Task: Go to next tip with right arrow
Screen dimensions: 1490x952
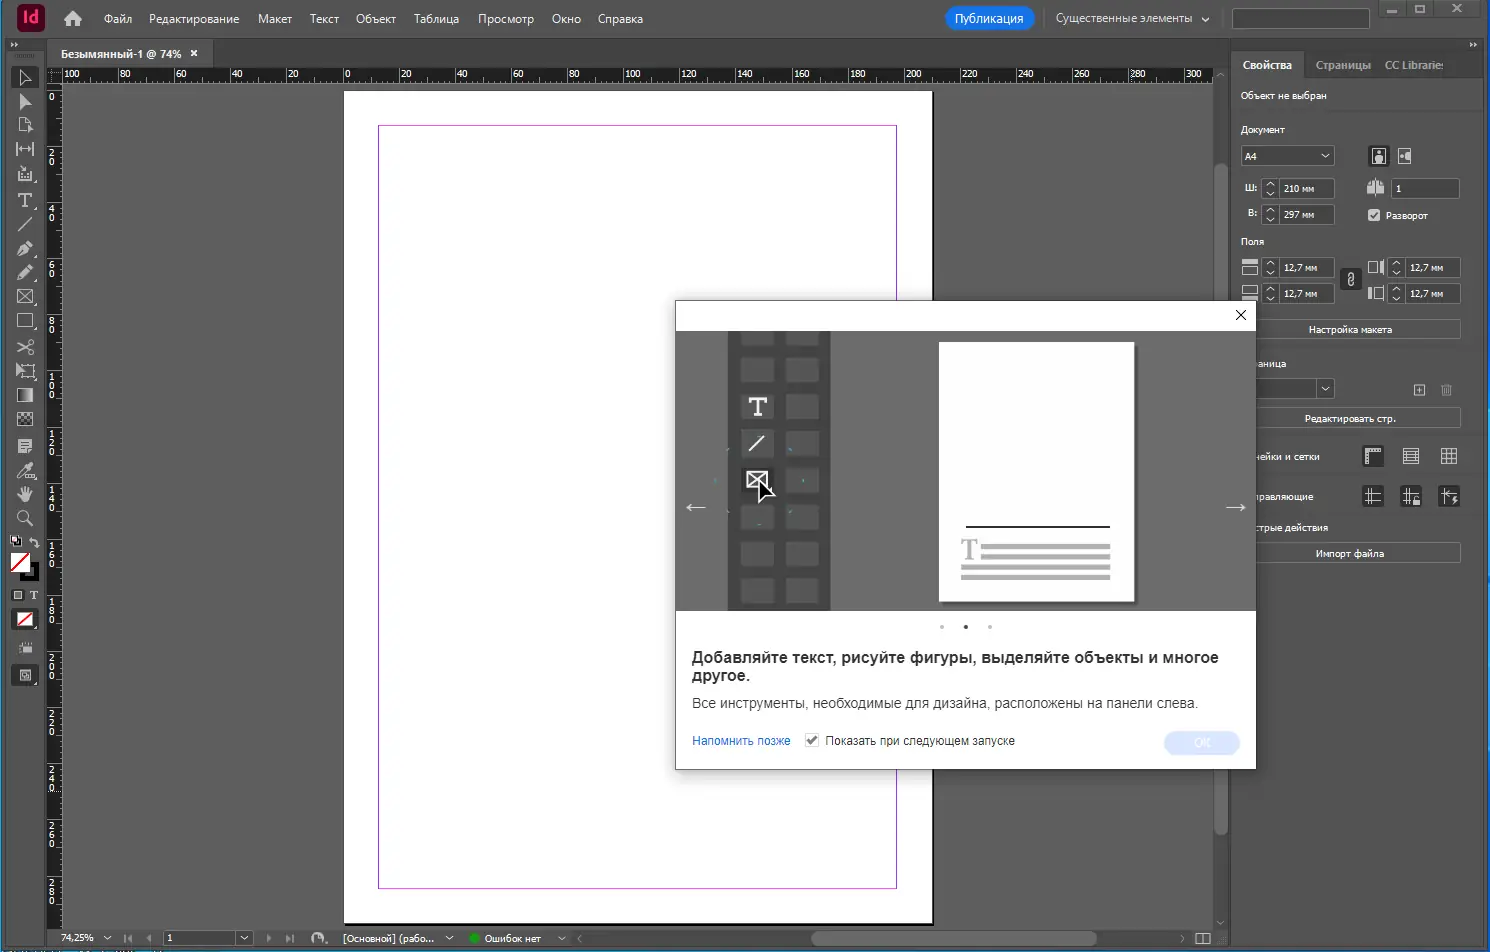Action: coord(1235,507)
